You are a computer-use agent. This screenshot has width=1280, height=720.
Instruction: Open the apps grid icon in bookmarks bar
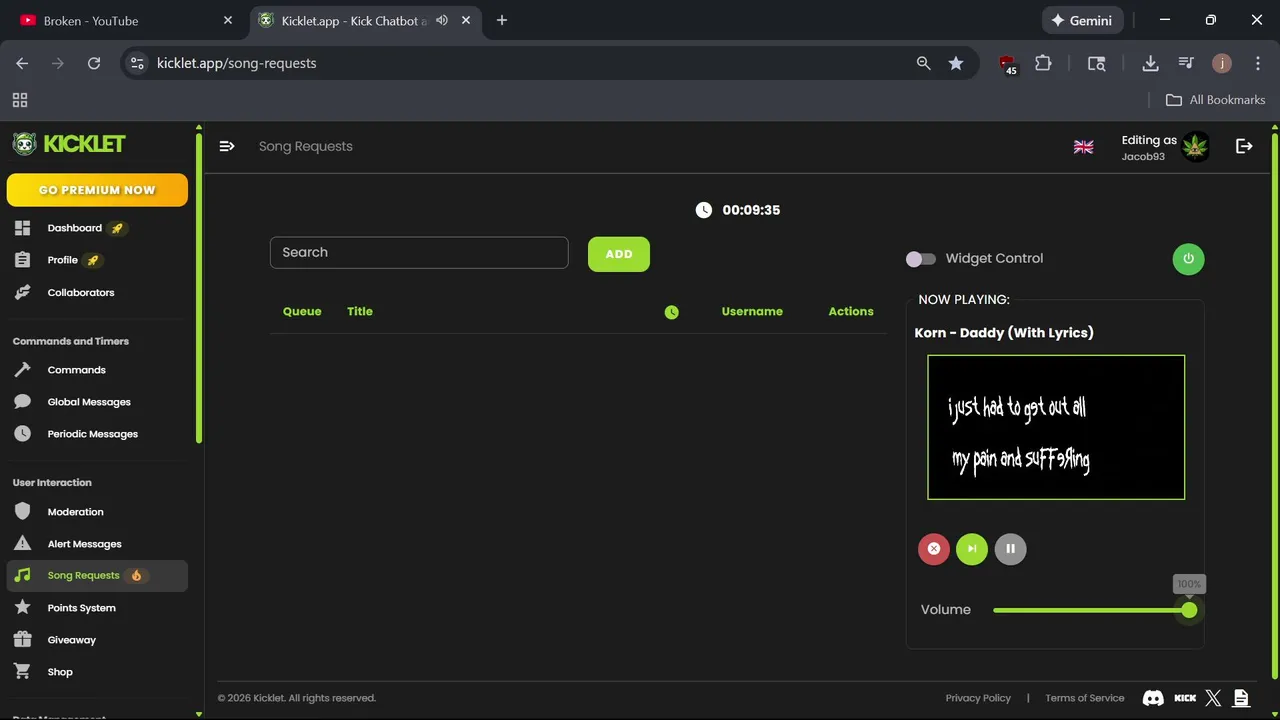point(20,100)
